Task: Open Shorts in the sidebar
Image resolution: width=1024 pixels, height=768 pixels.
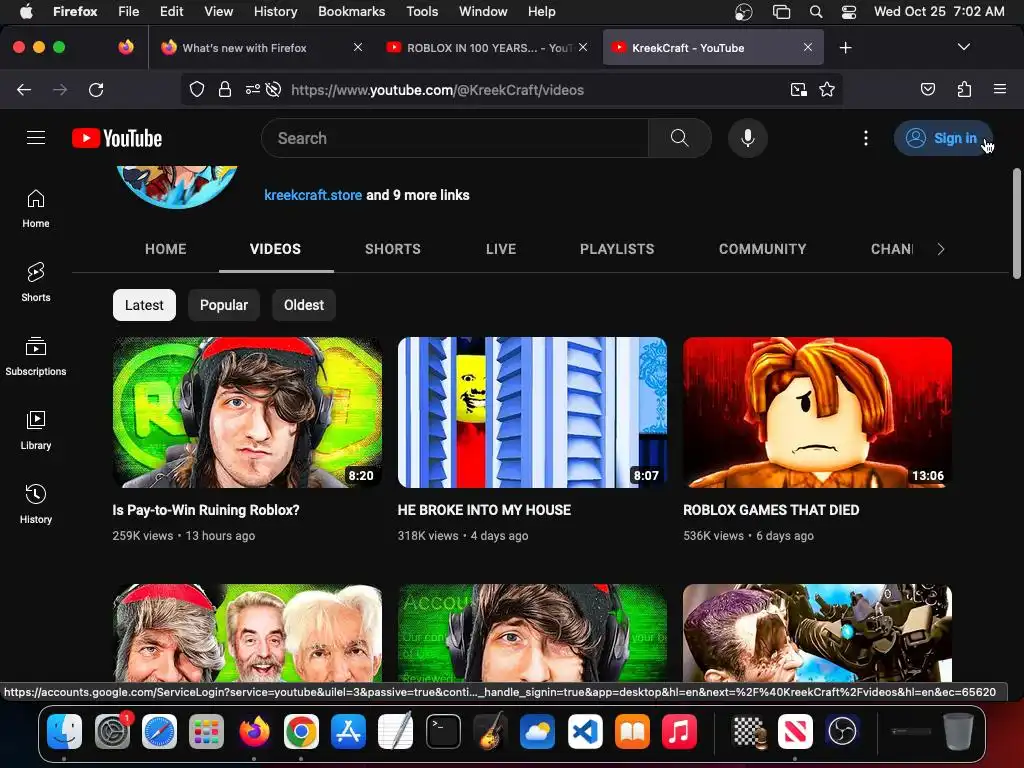Action: click(x=36, y=282)
